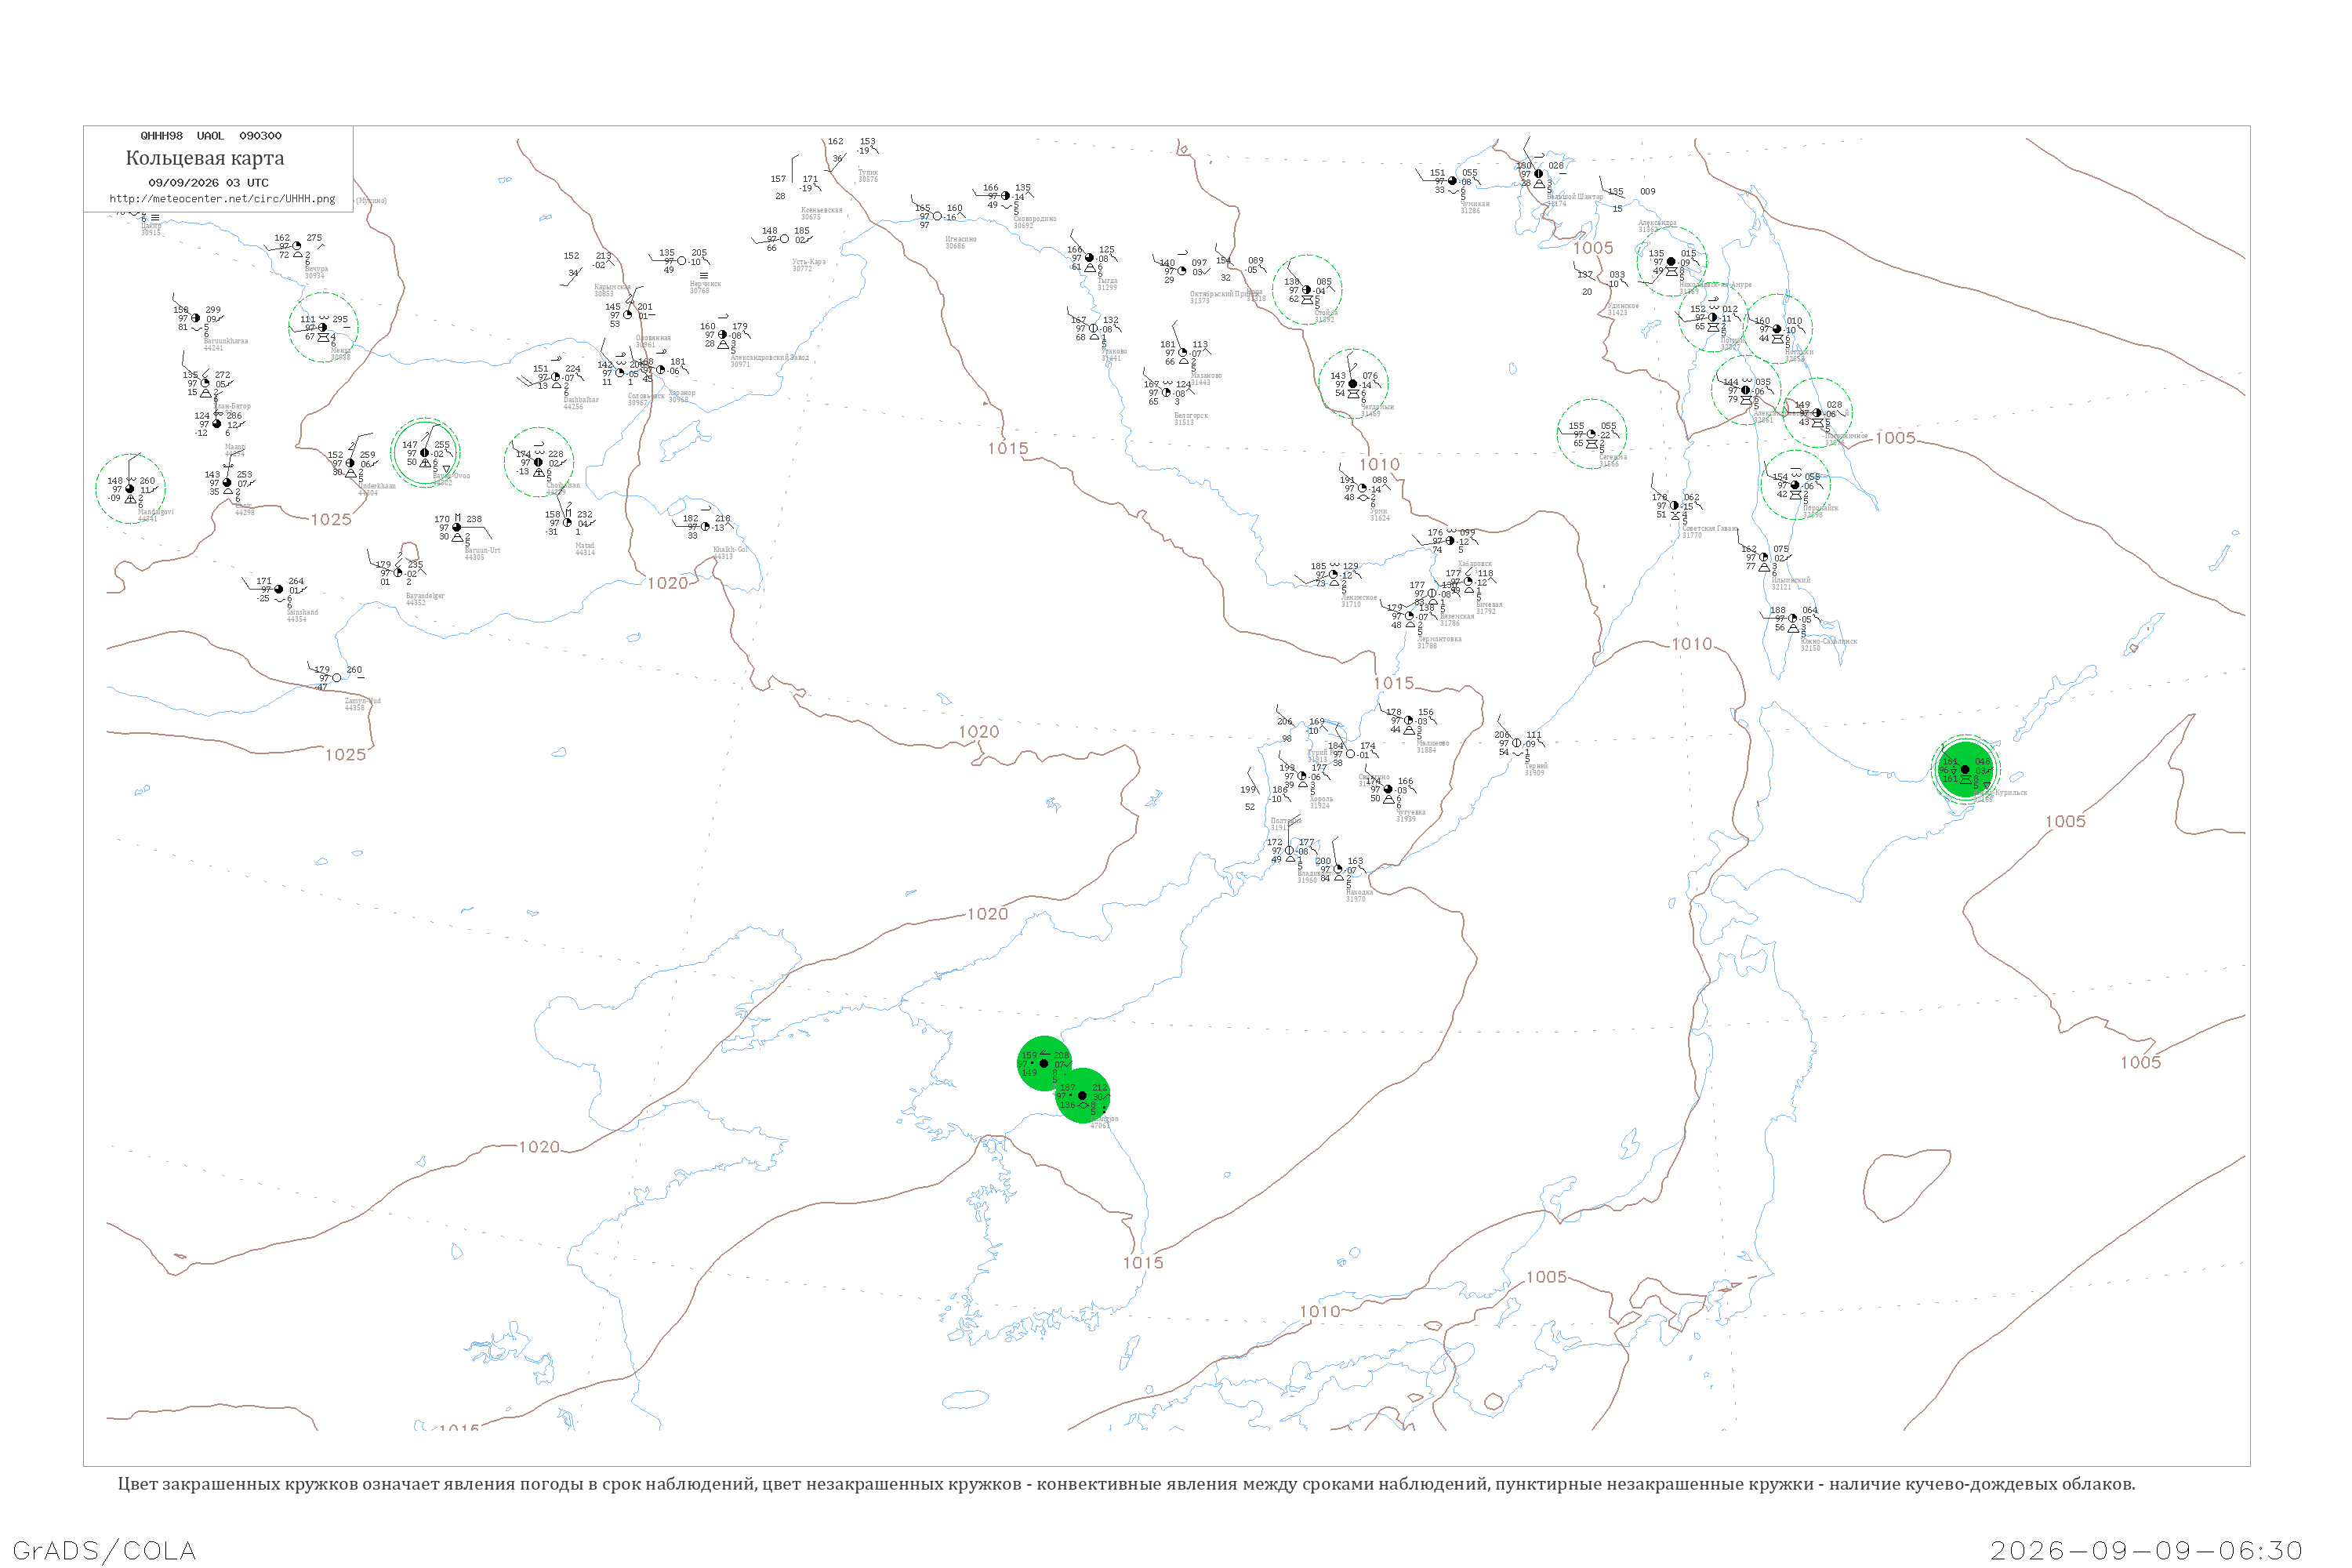
Task: Click the 09/09/2026 03 UTC date text
Action: tap(208, 183)
